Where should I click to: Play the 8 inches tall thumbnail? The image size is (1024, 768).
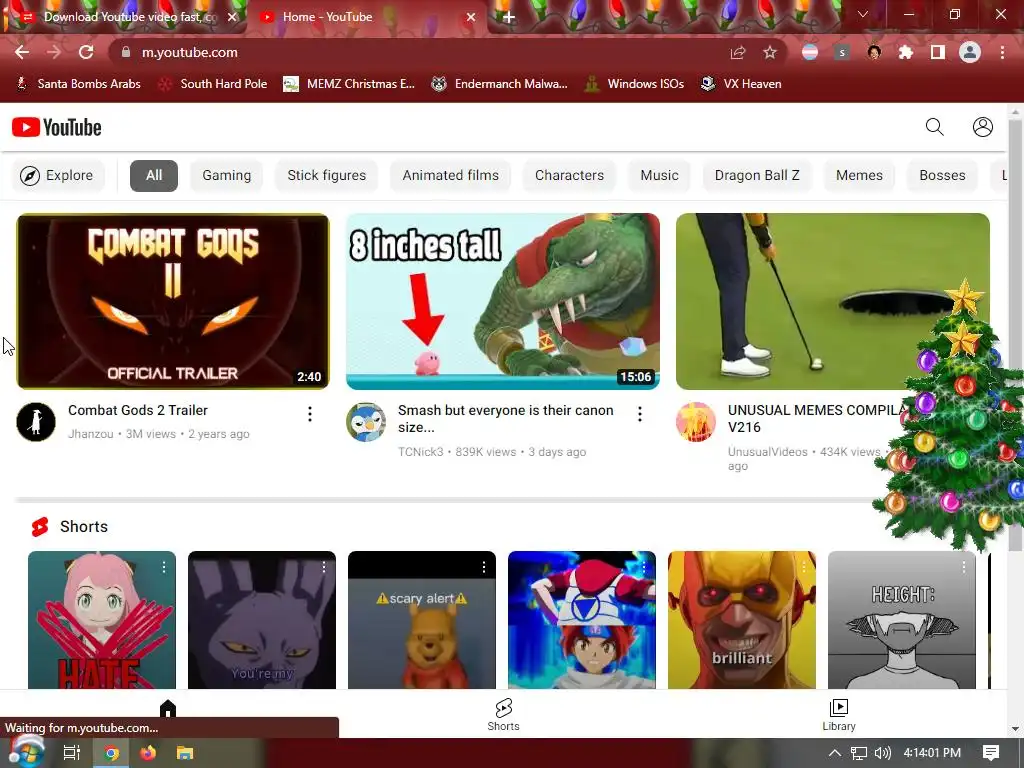[x=503, y=301]
